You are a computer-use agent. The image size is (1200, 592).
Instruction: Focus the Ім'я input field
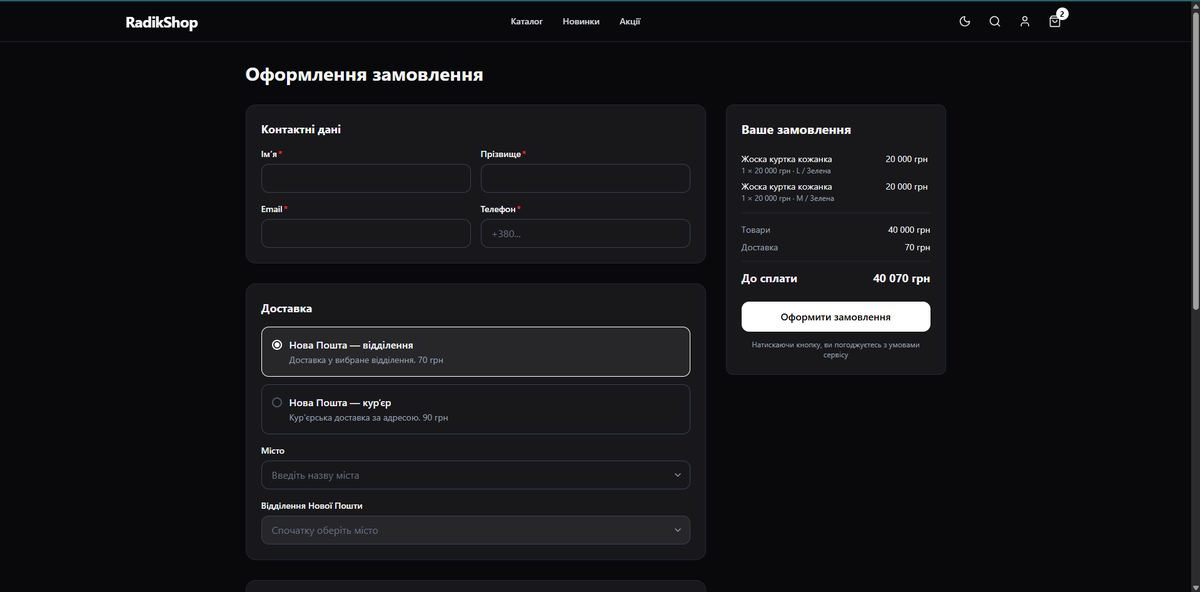point(366,178)
